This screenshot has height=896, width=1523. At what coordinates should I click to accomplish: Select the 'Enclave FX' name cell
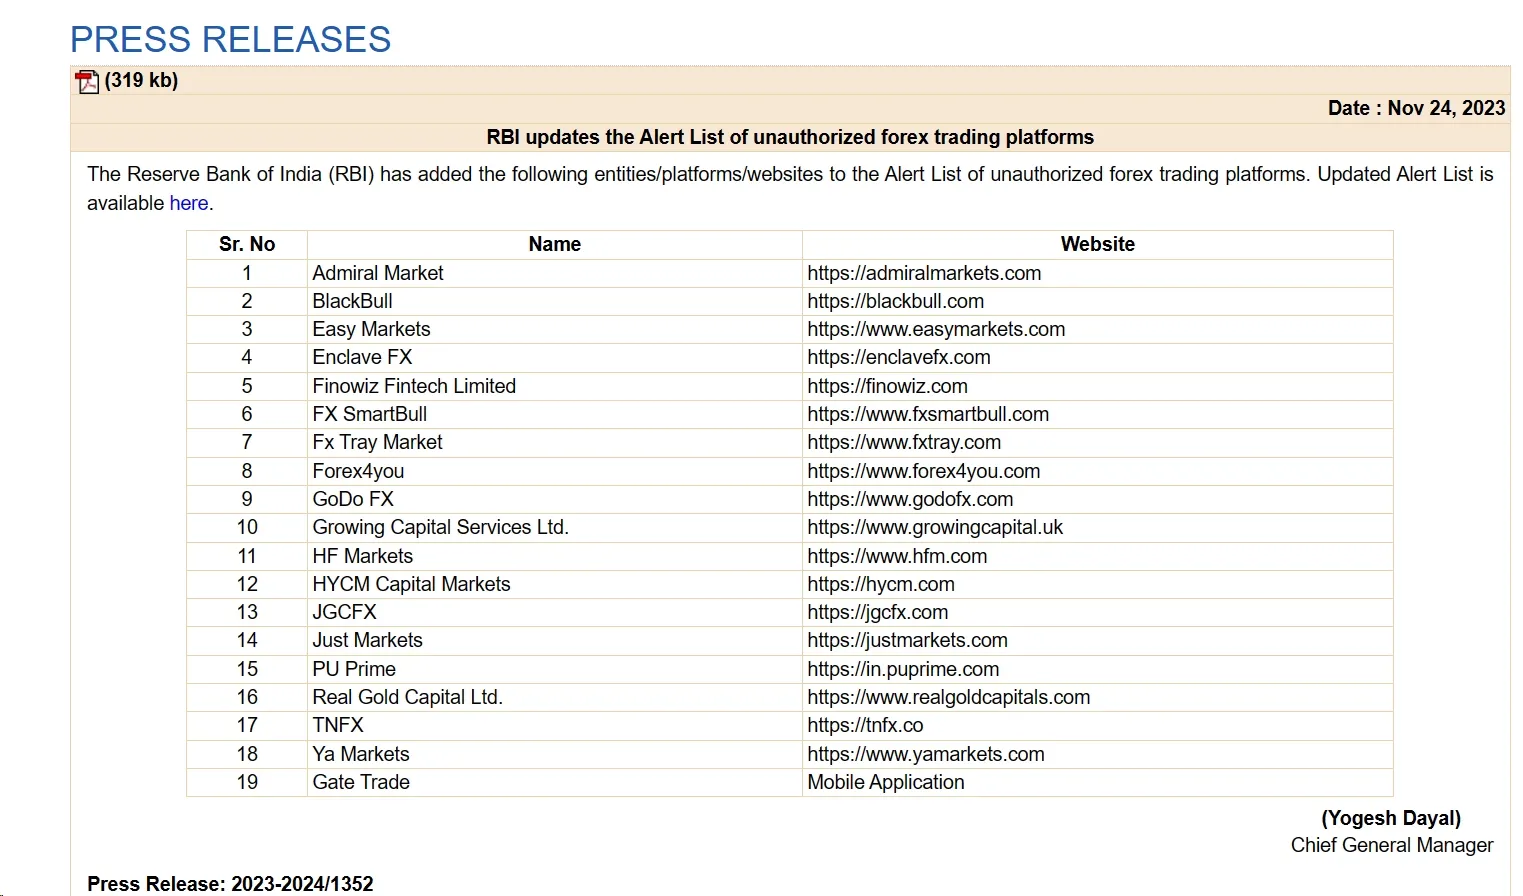(x=555, y=357)
